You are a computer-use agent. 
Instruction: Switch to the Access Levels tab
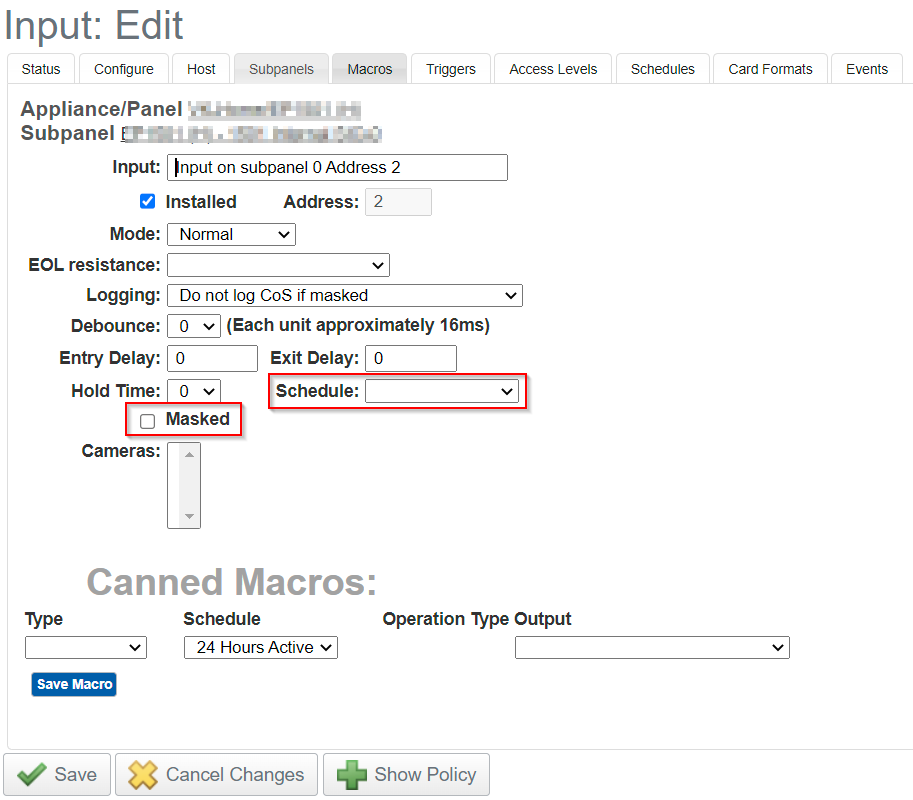552,68
